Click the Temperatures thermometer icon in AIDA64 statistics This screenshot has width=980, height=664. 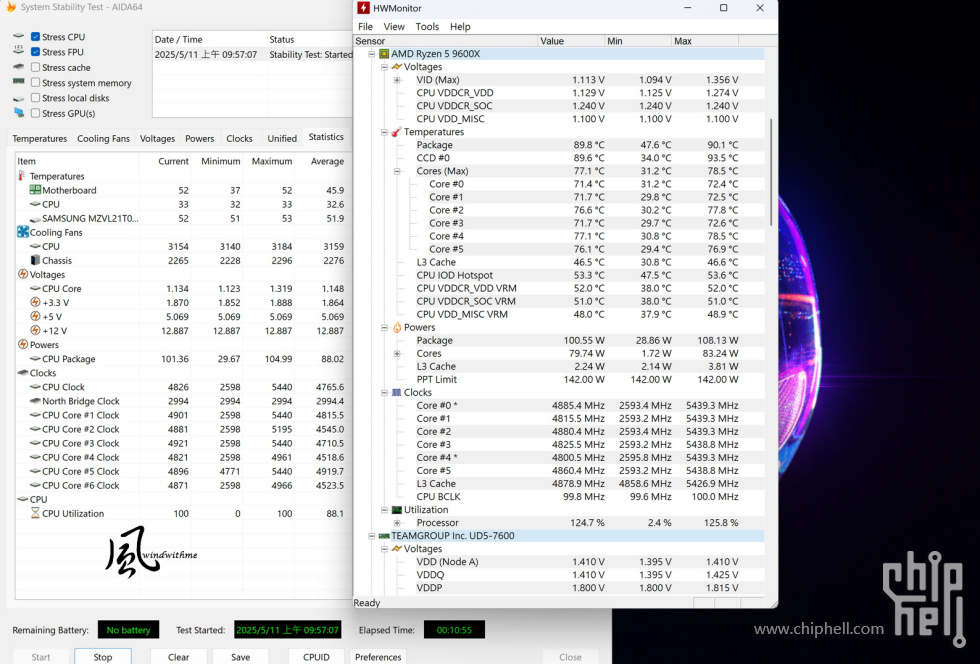pos(22,176)
